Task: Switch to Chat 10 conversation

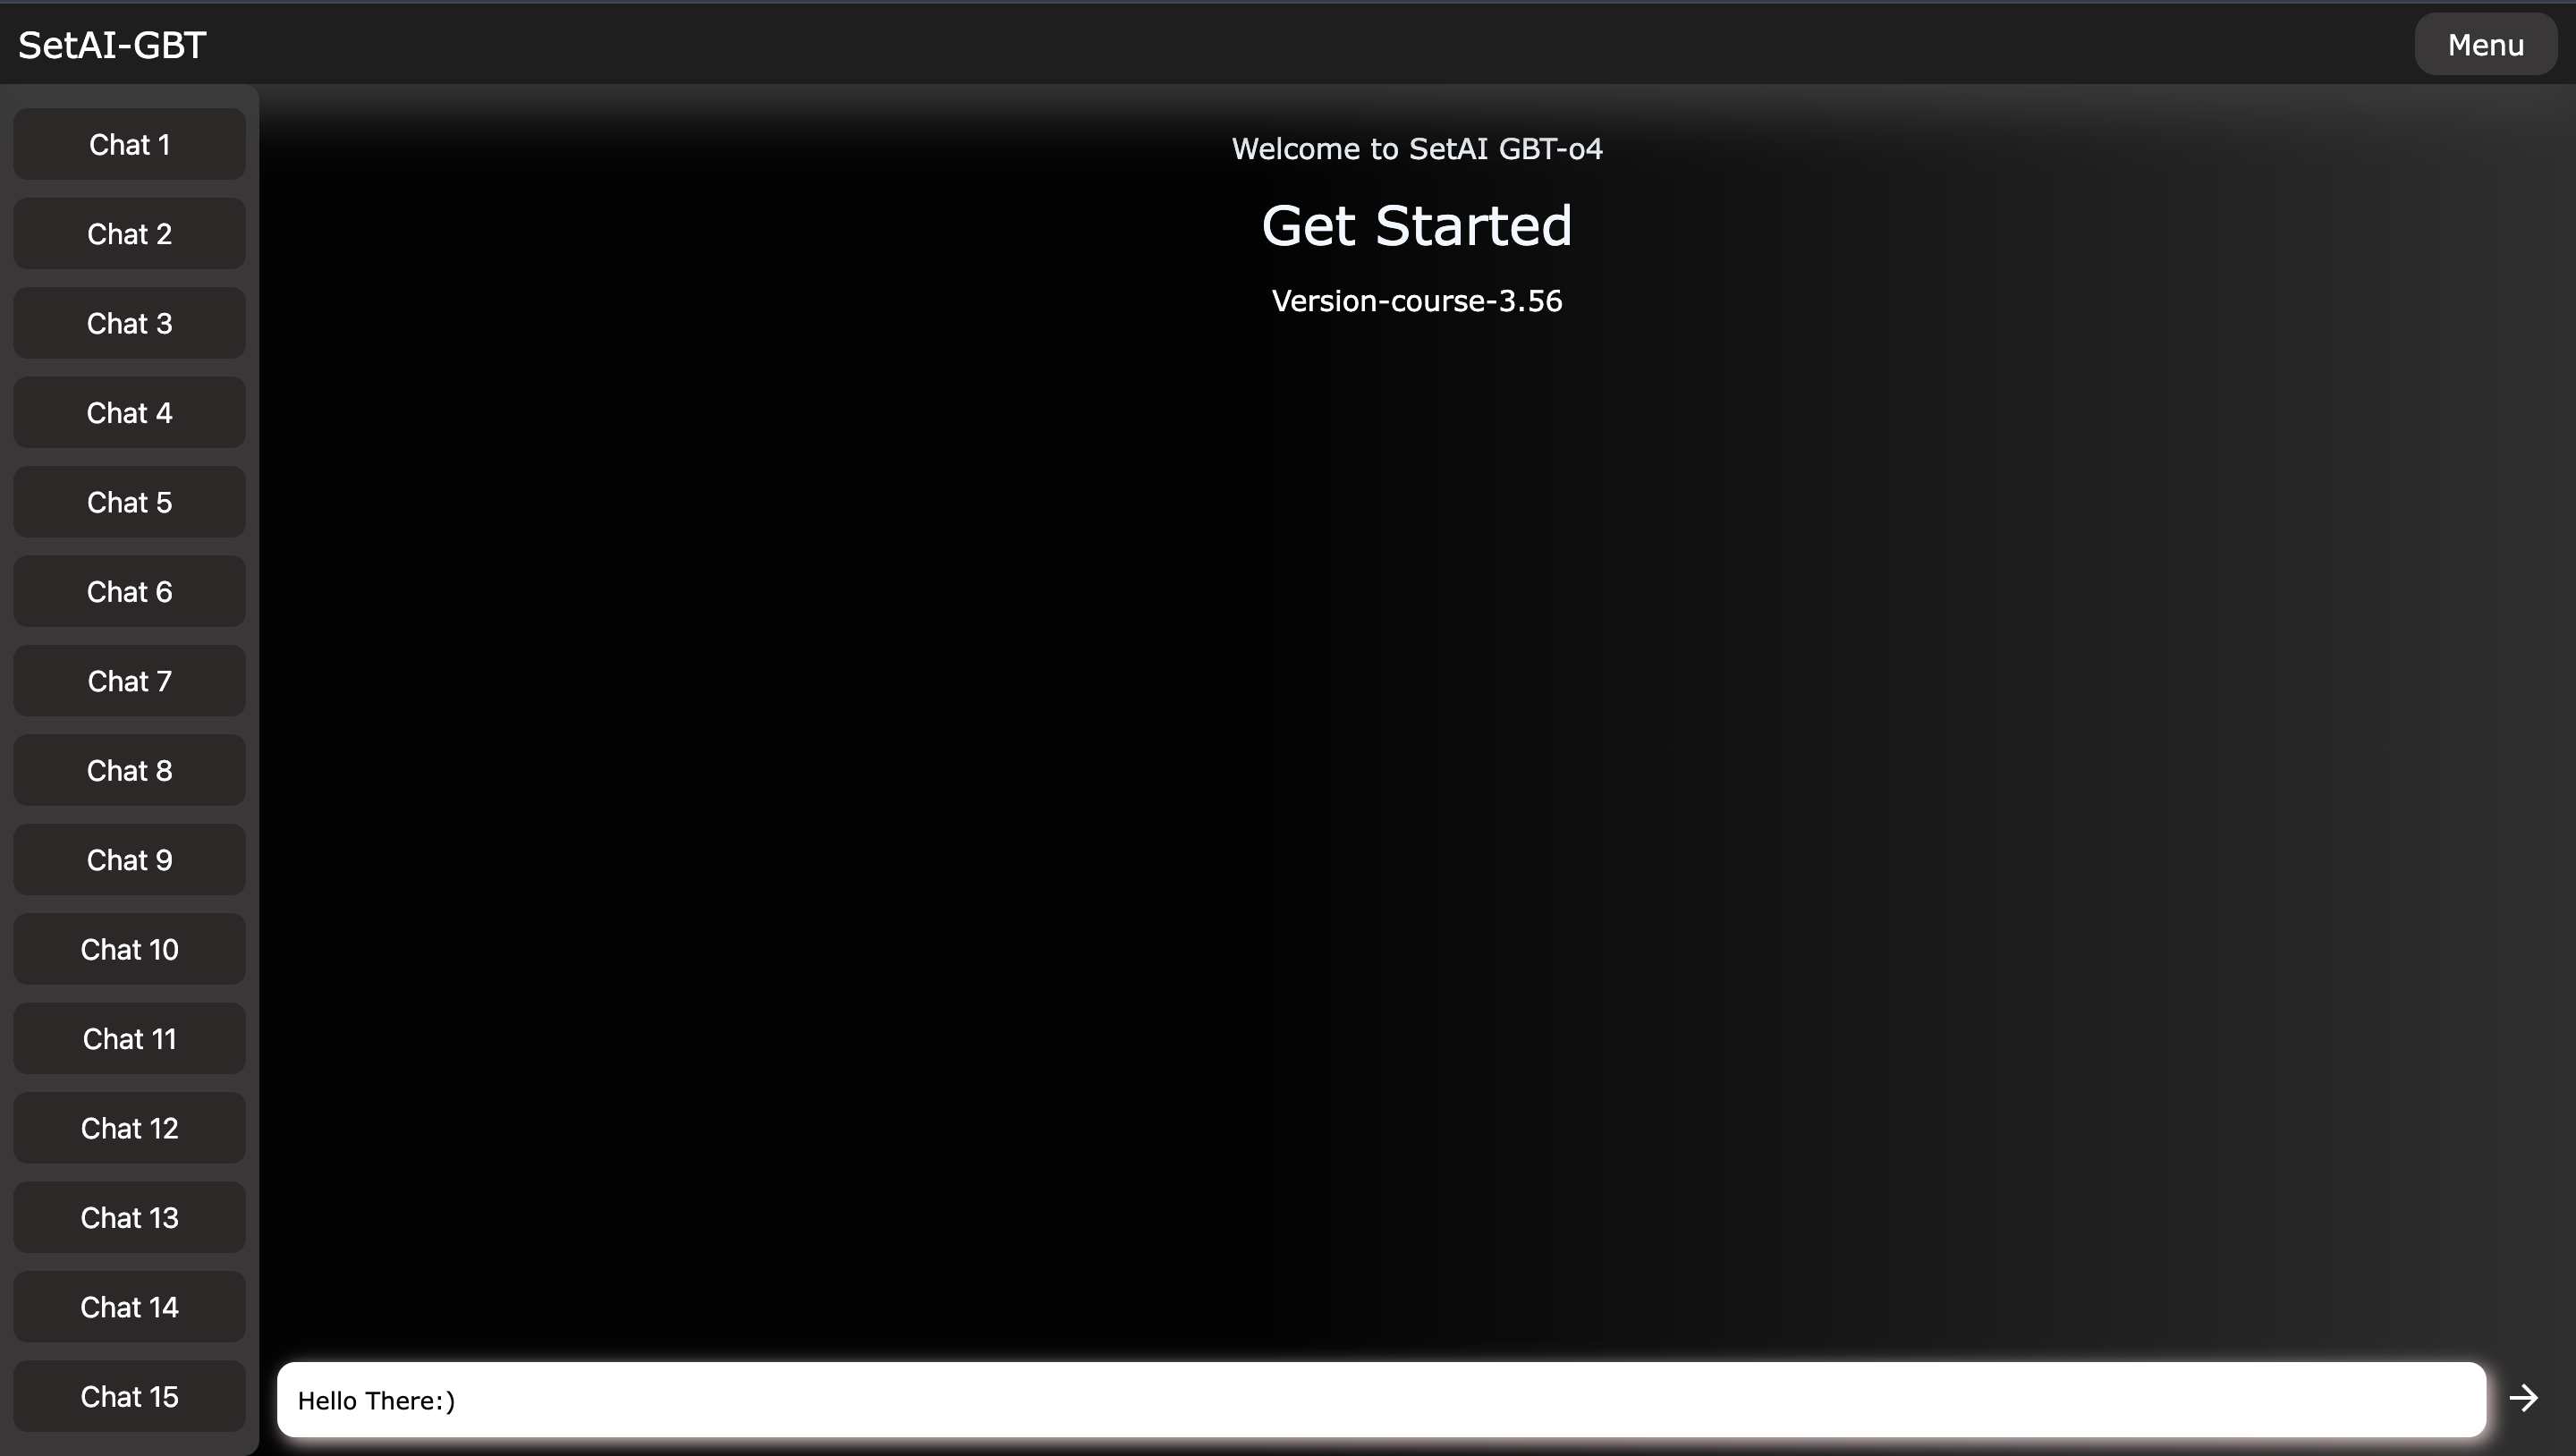Action: point(129,950)
